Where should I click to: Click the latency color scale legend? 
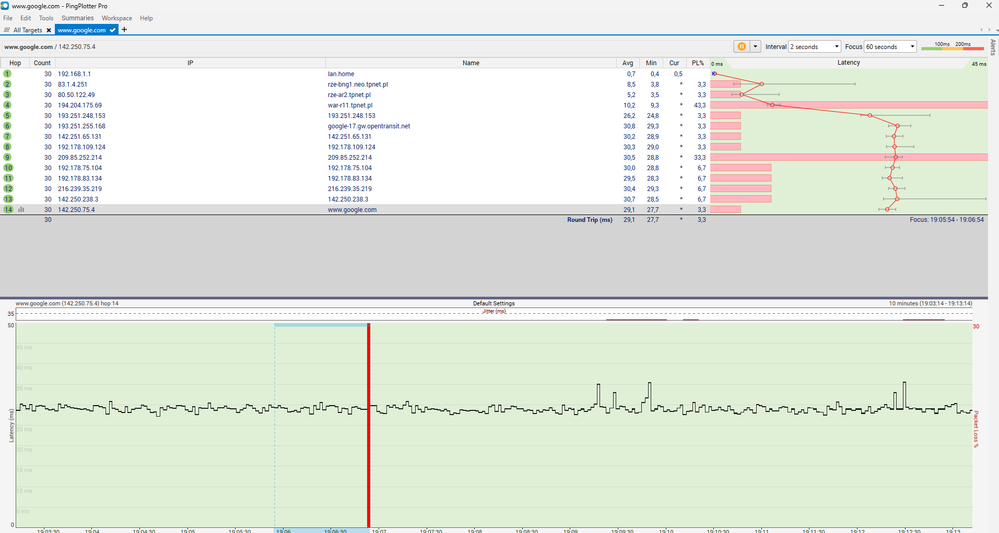pyautogui.click(x=951, y=46)
